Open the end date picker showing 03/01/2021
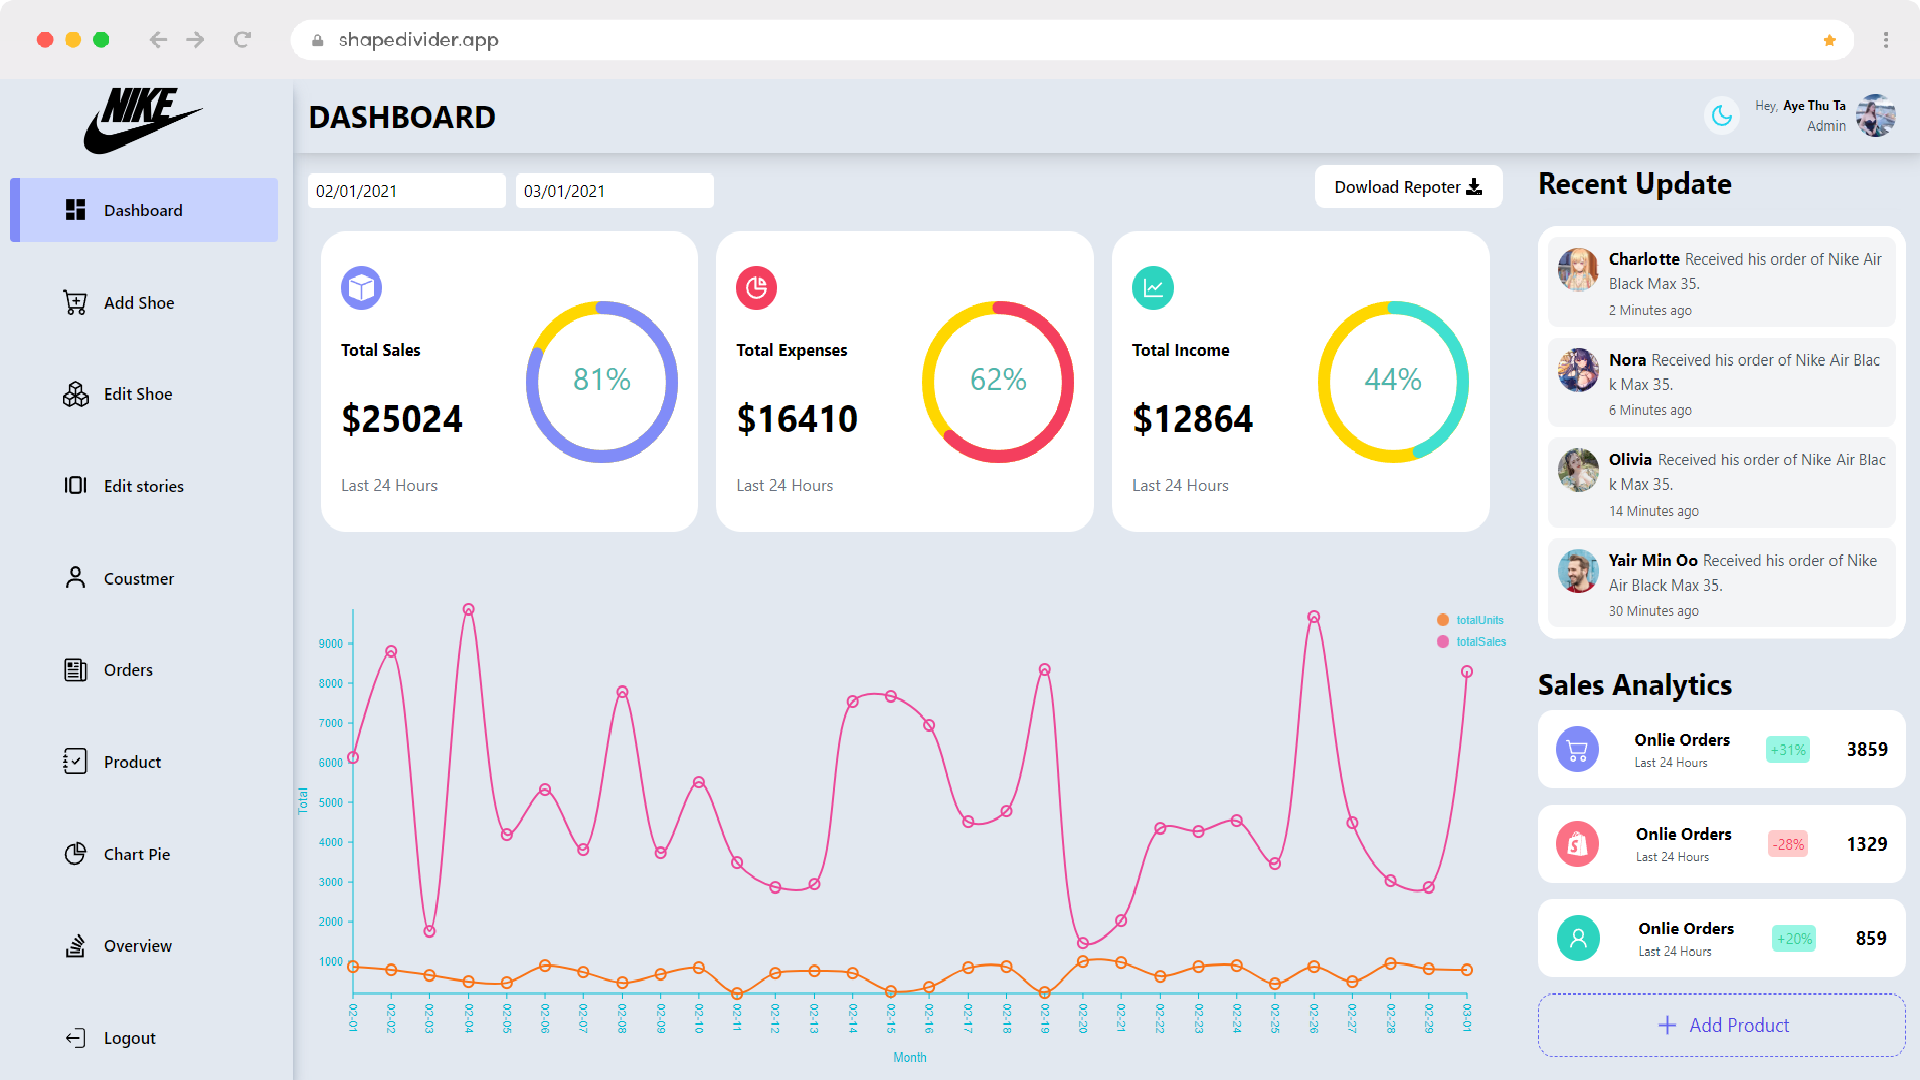 pyautogui.click(x=614, y=190)
